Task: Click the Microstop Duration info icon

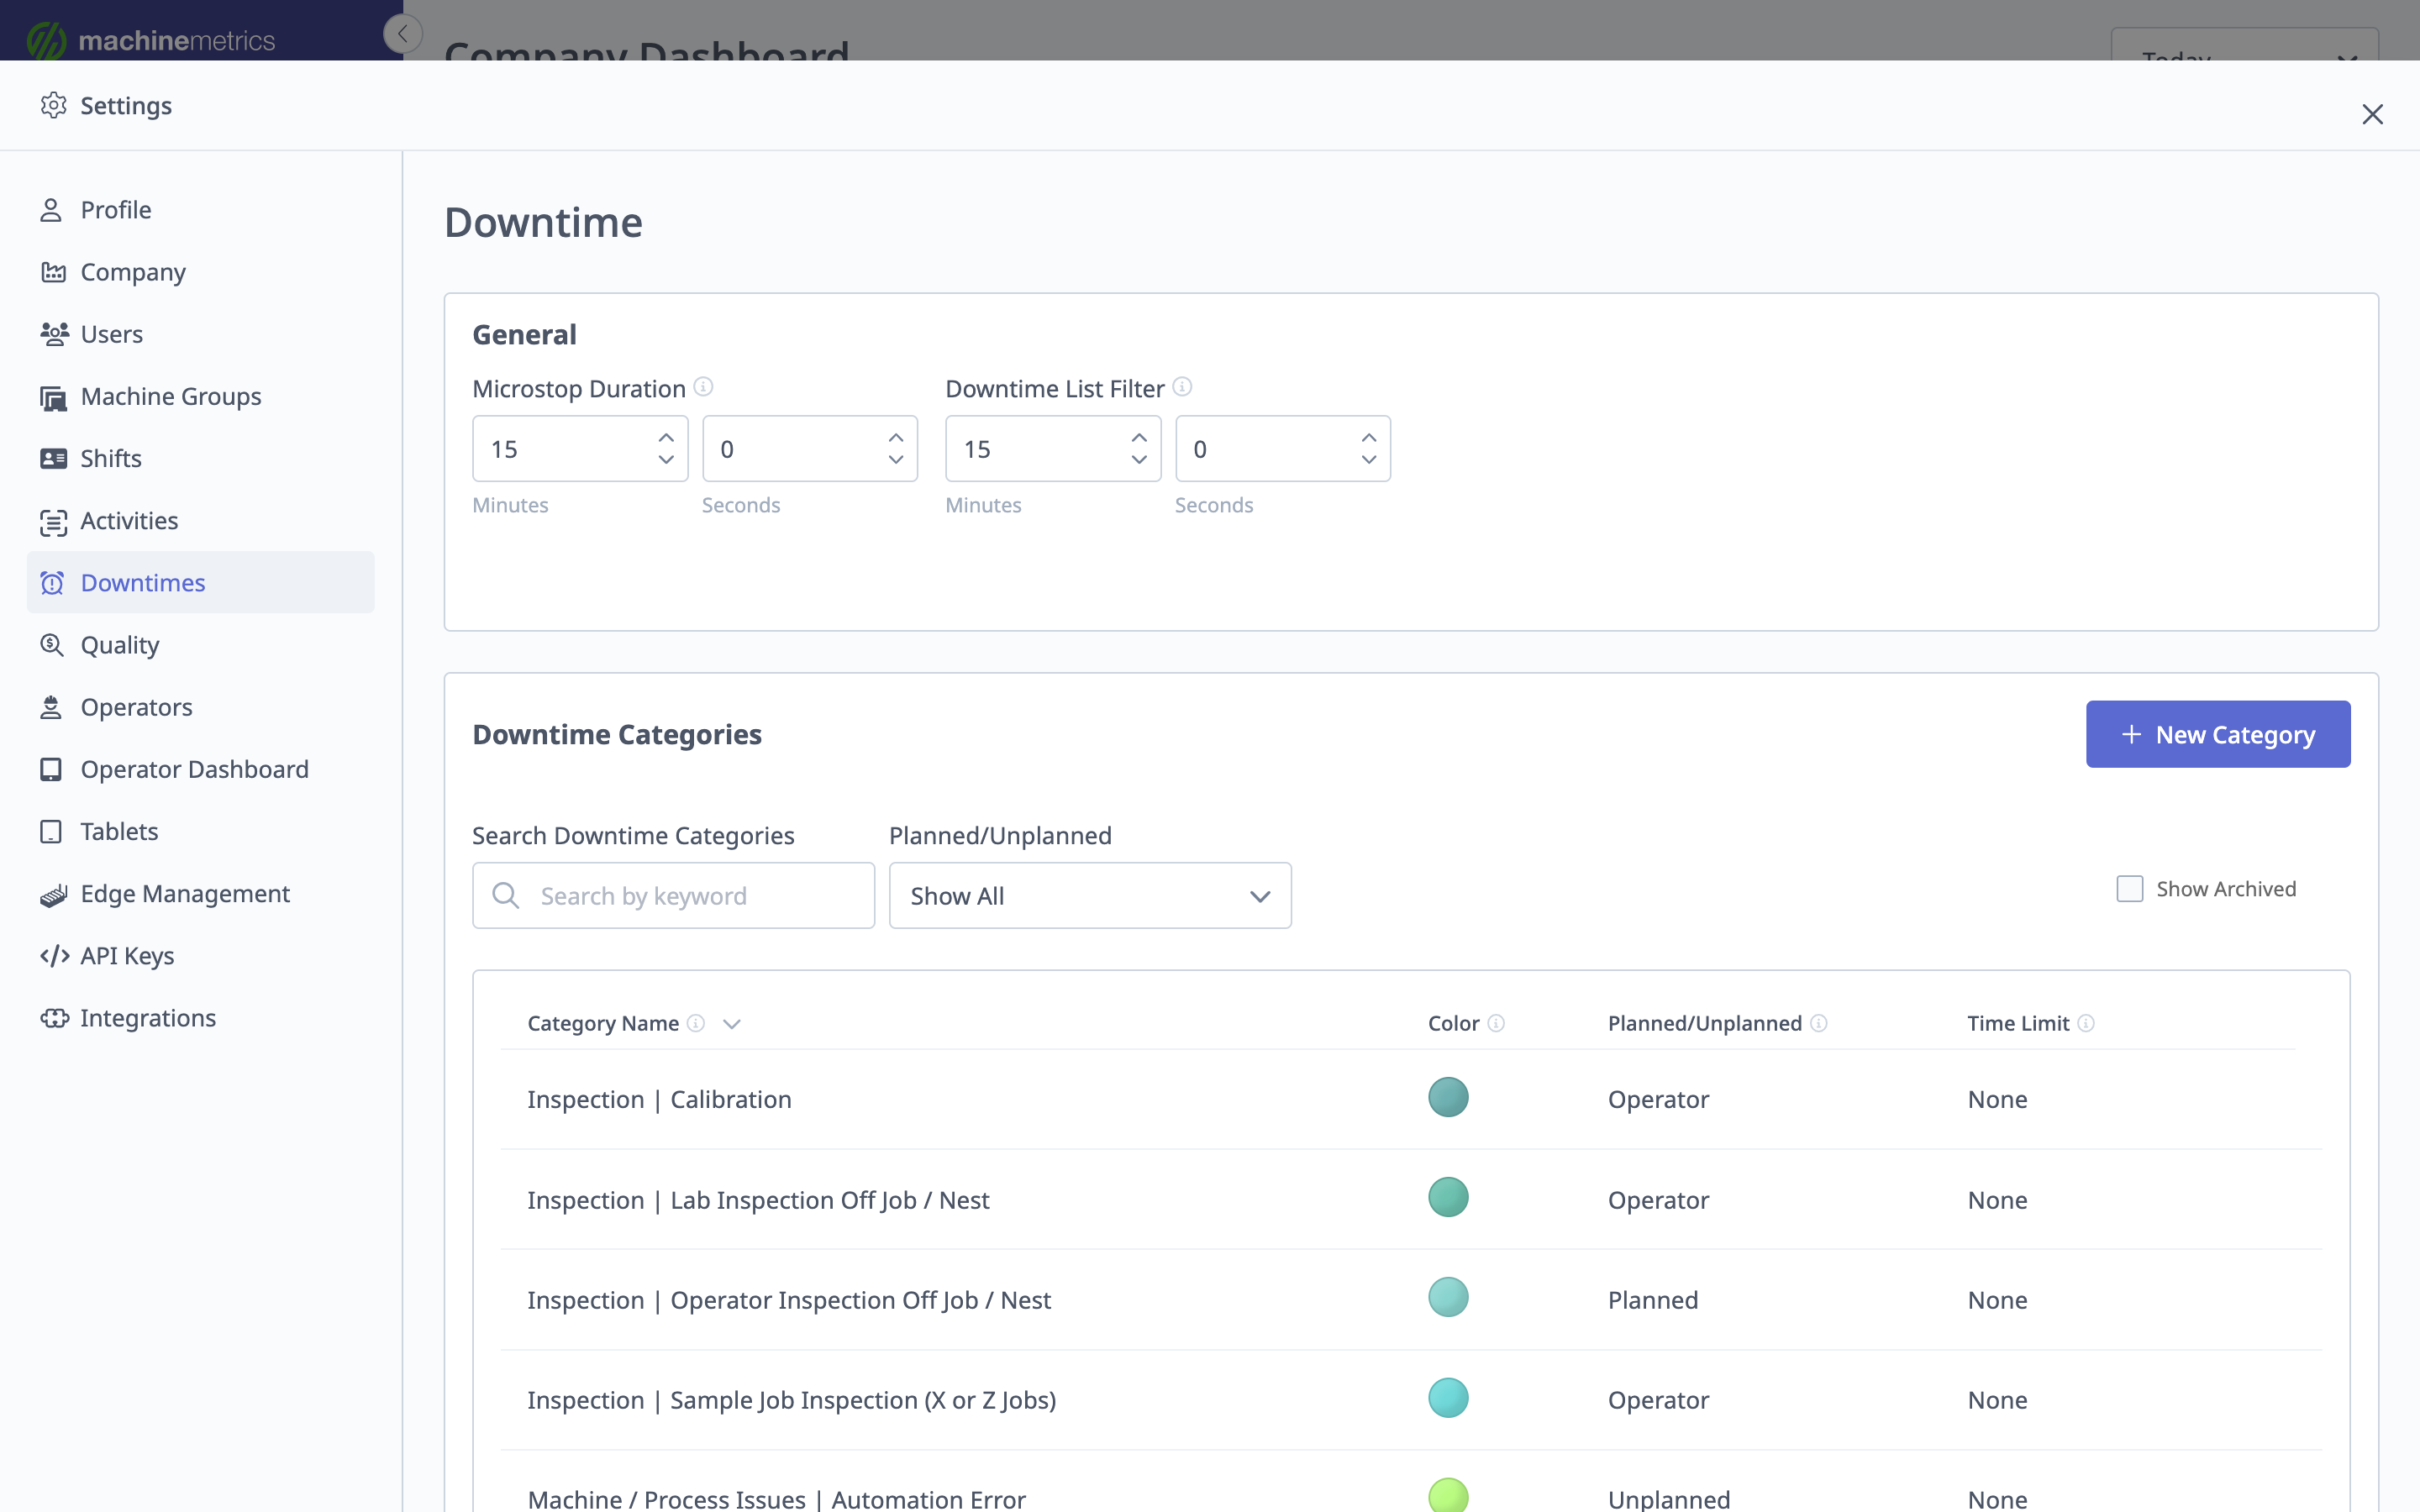Action: tap(704, 387)
